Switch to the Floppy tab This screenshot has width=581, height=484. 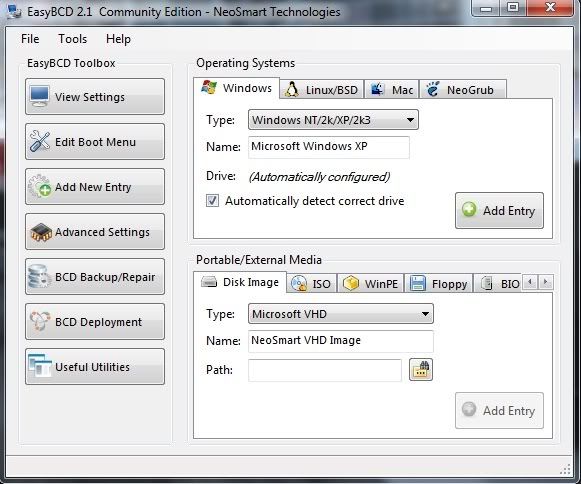[x=438, y=284]
